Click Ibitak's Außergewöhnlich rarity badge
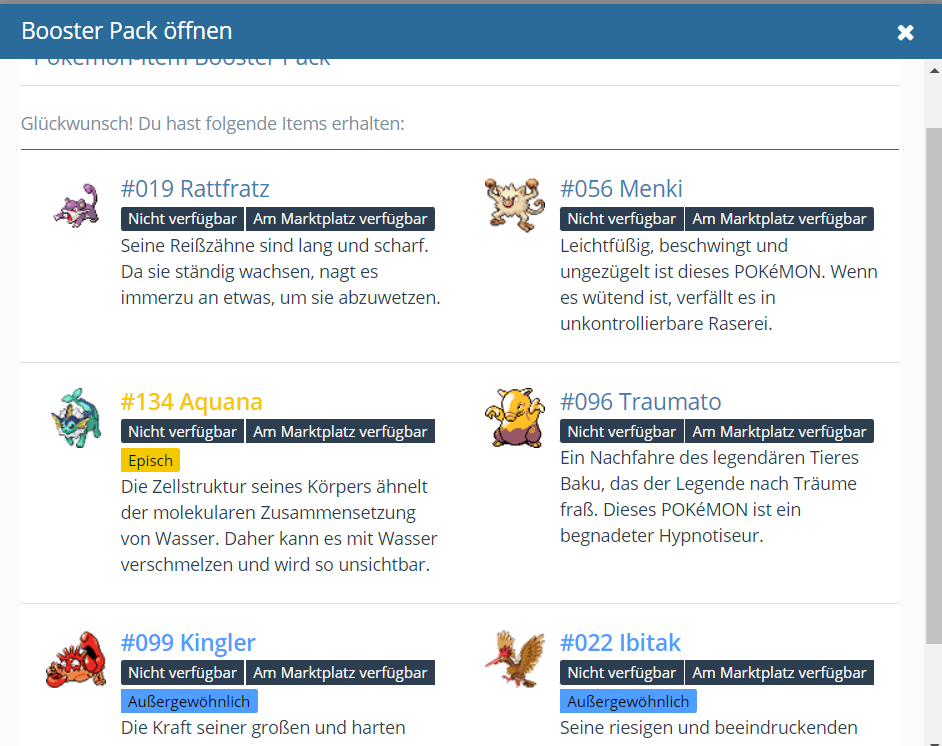The height and width of the screenshot is (746, 942). (x=628, y=701)
